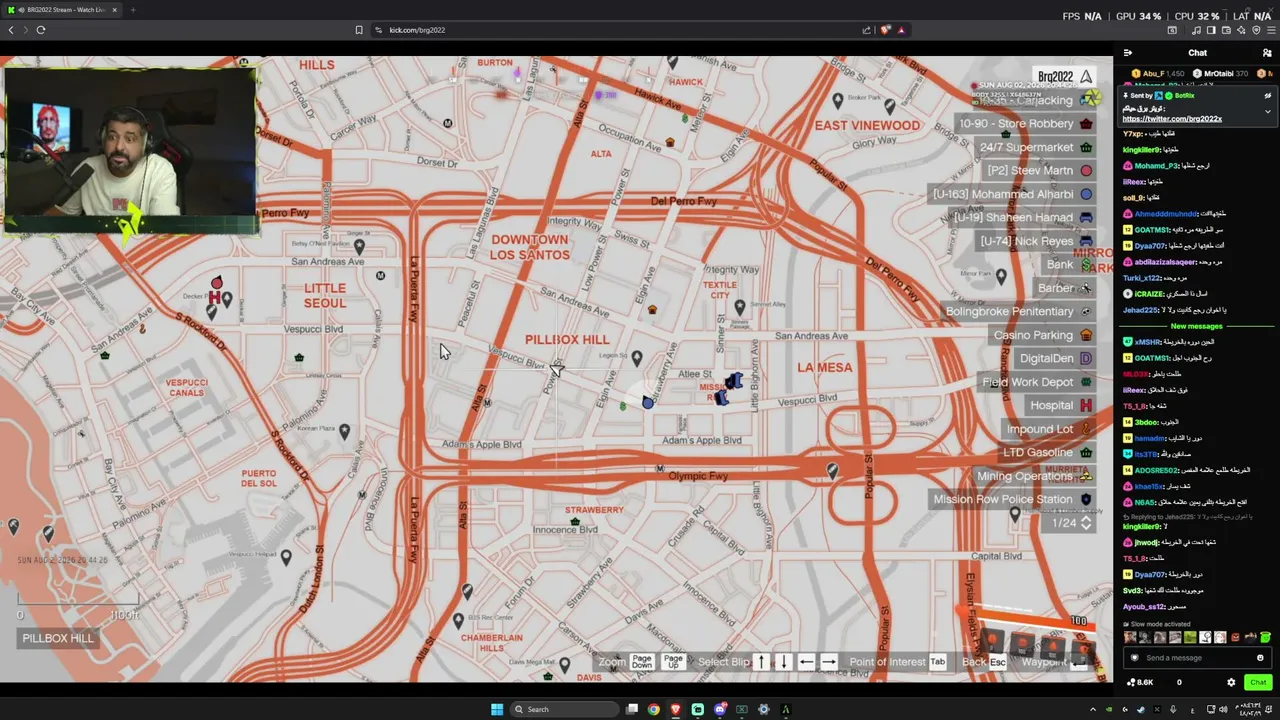Click the DigitalDen D icon
This screenshot has height=720, width=1280.
(1086, 358)
